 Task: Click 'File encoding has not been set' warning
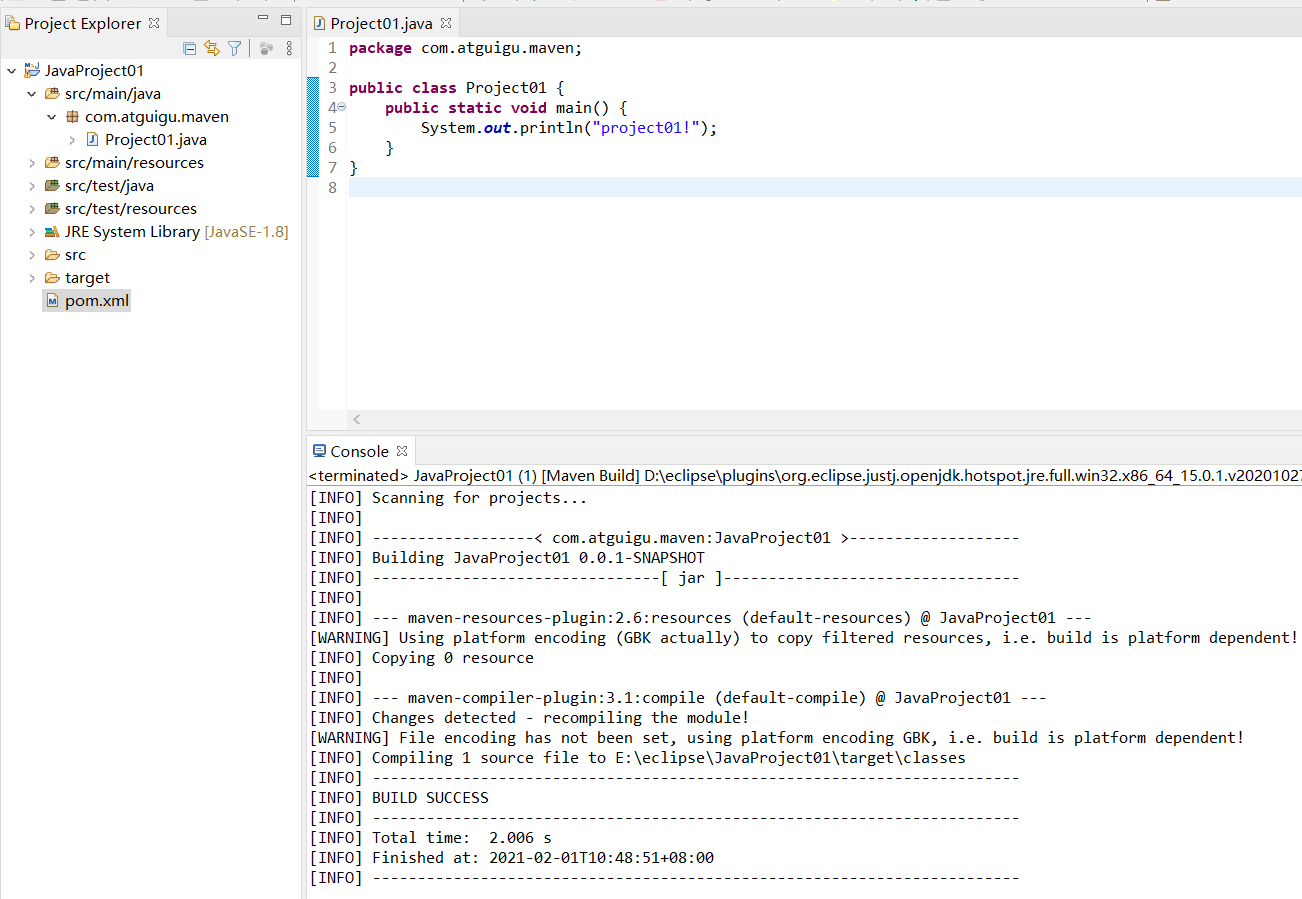[x=777, y=737]
